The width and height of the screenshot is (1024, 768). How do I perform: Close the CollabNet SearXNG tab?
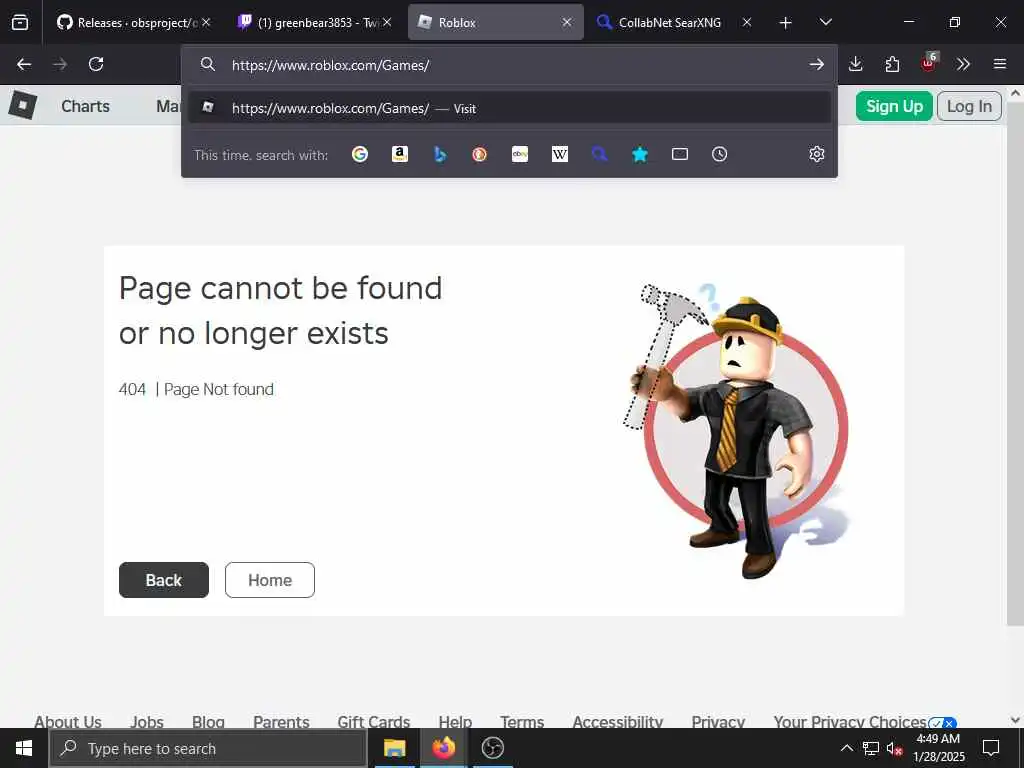(747, 22)
